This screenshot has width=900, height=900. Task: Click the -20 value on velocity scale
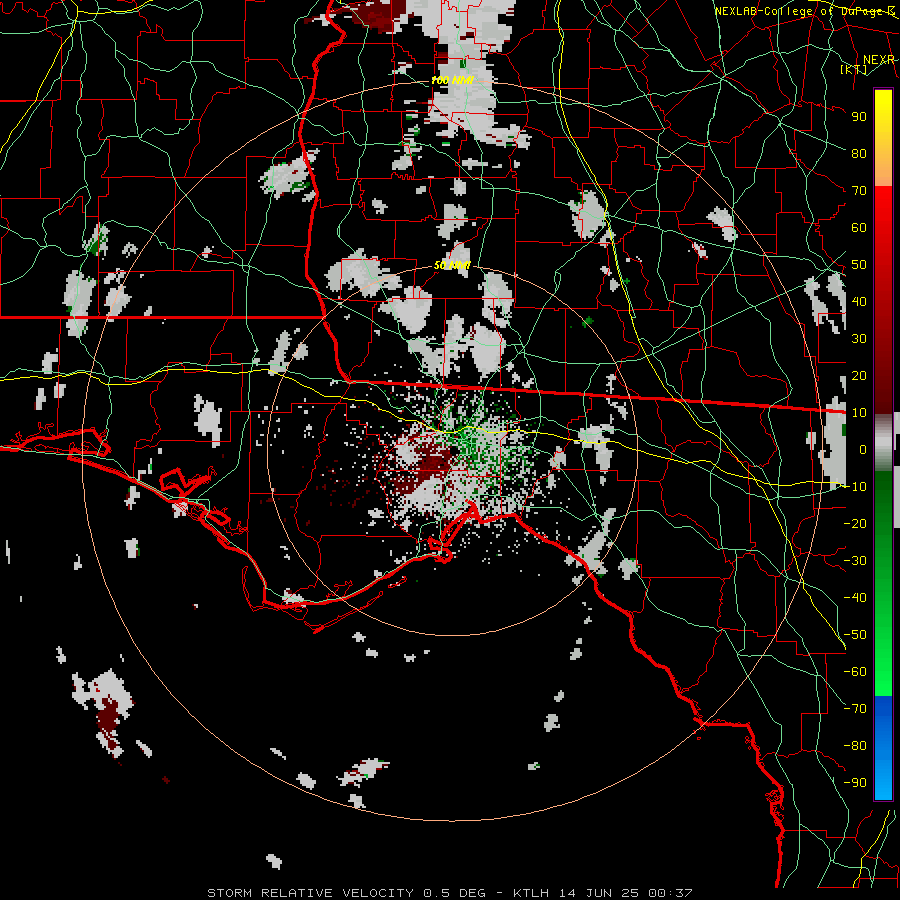[x=855, y=524]
